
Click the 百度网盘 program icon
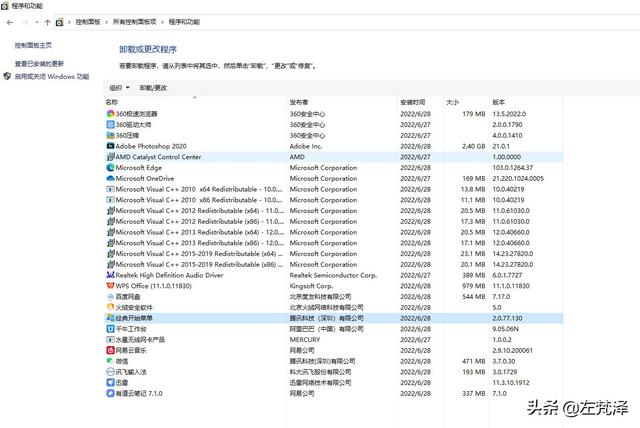110,297
